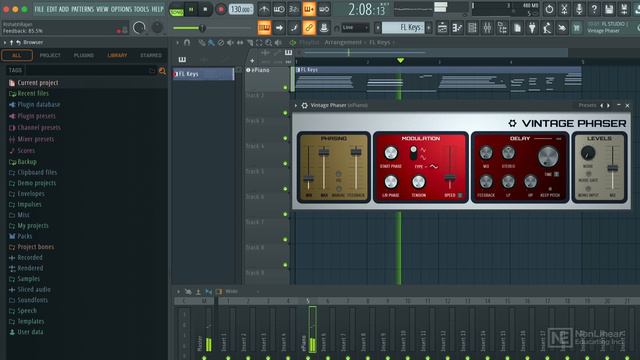Image resolution: width=640 pixels, height=360 pixels.
Task: Toggle the recording countdown icon
Action: (294, 9)
